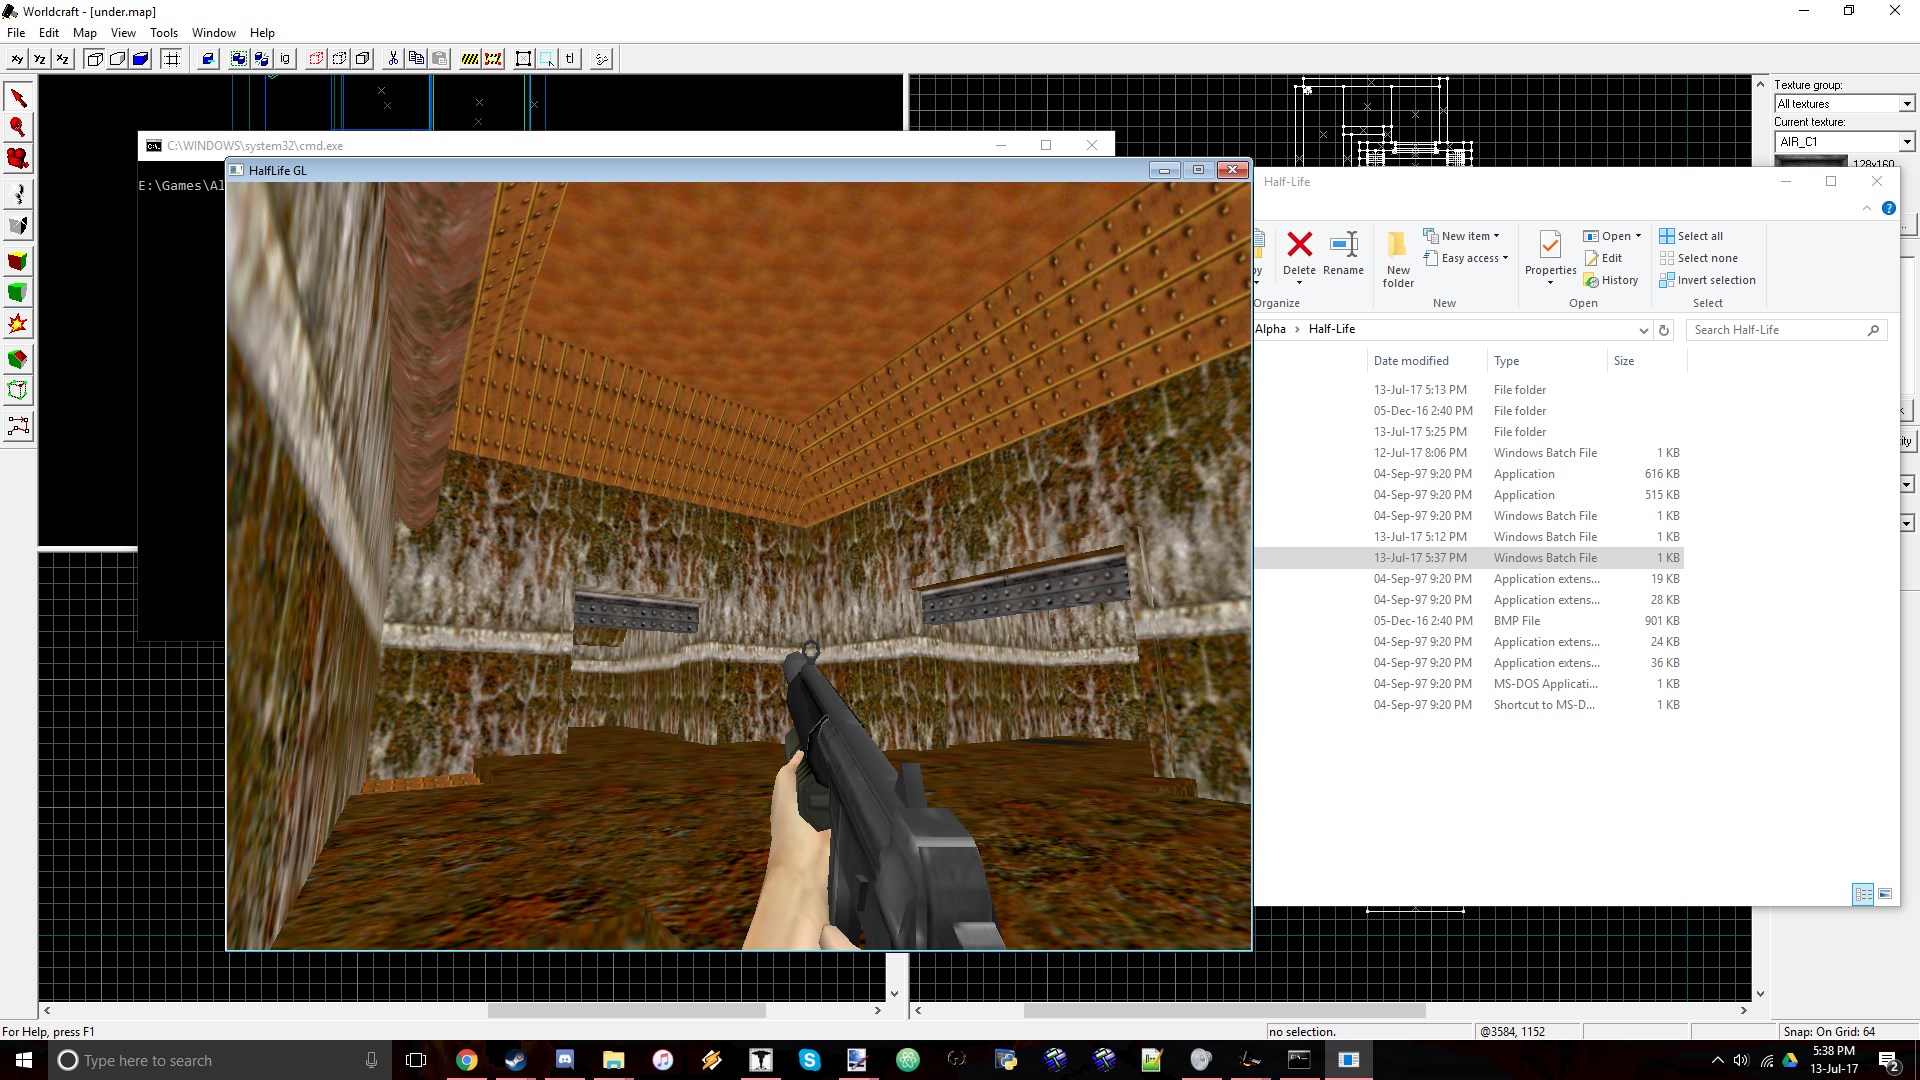Toggle selection handles mode button
This screenshot has width=1920, height=1080.
[523, 59]
